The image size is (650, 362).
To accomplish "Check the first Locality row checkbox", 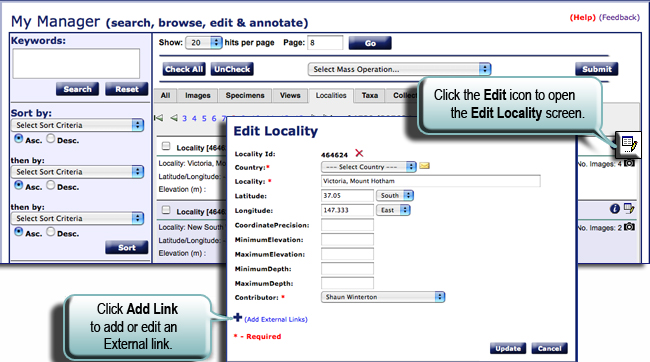I will [166, 146].
